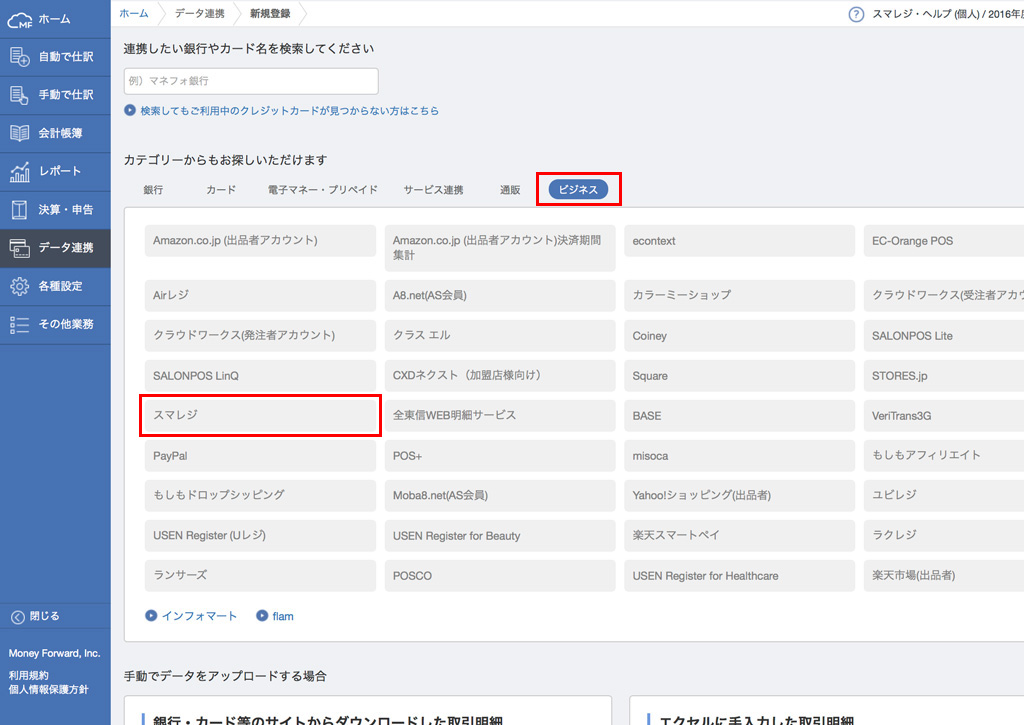
Task: Choose SALONPOS Lite service
Action: [944, 336]
